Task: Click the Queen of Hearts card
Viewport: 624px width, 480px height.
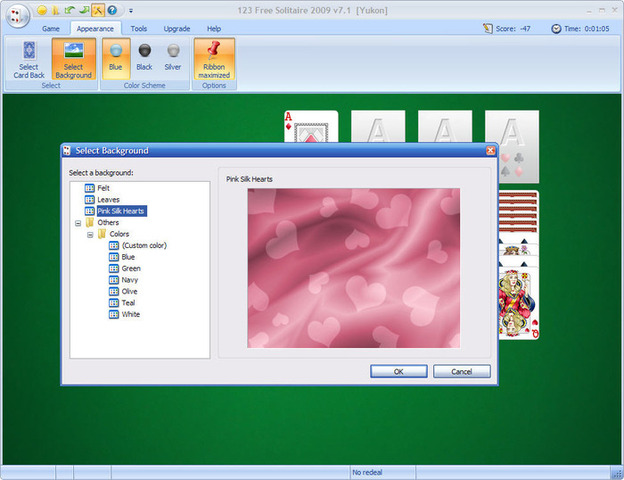Action: pos(519,304)
